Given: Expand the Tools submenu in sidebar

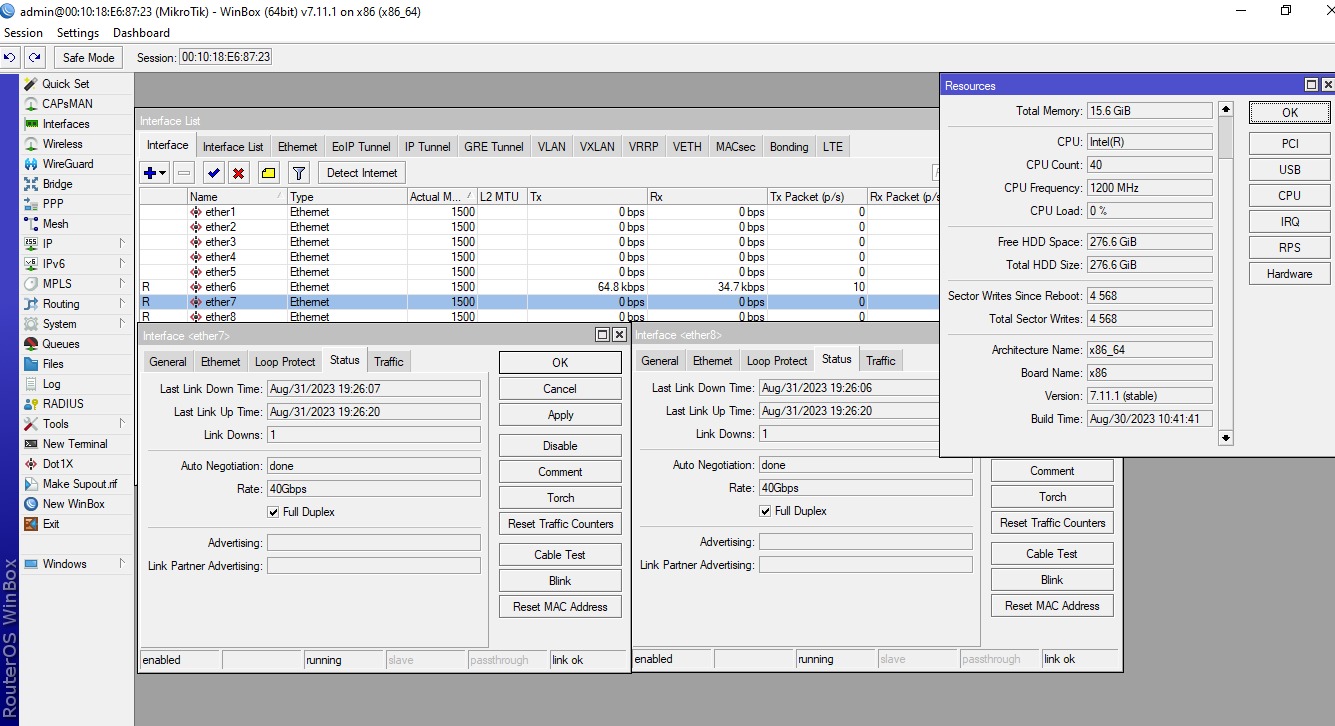Looking at the screenshot, I should click(122, 424).
